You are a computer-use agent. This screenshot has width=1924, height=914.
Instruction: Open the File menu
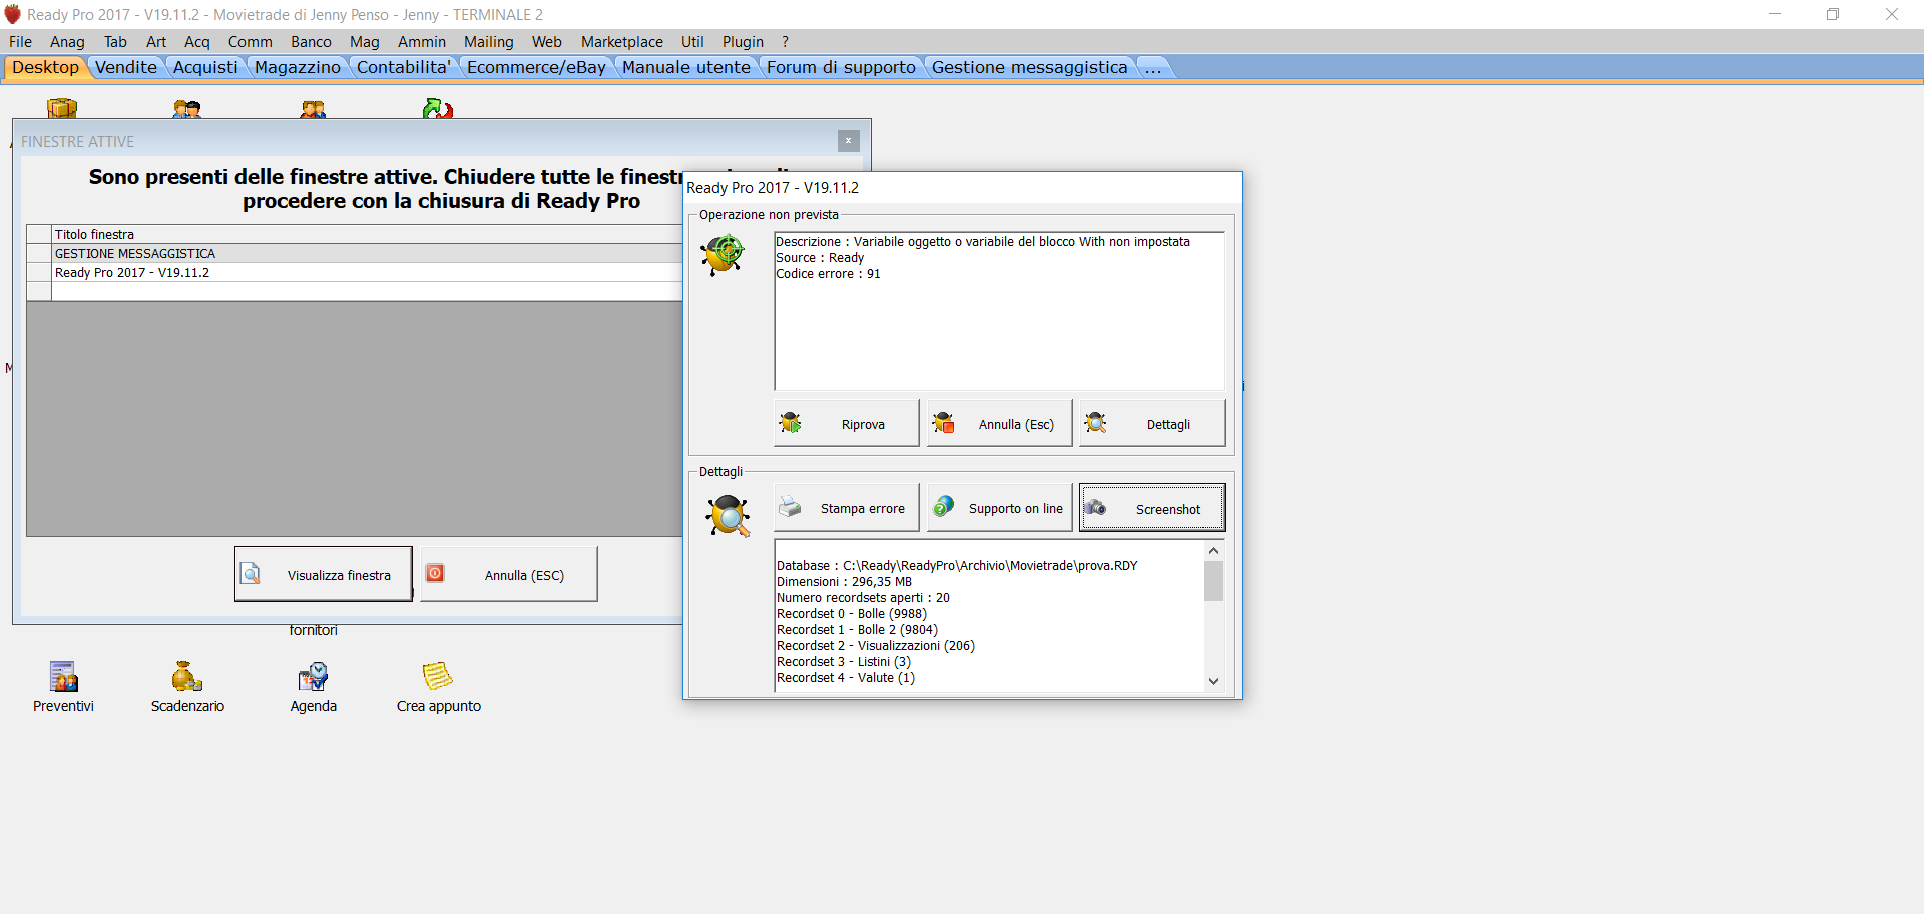[20, 41]
